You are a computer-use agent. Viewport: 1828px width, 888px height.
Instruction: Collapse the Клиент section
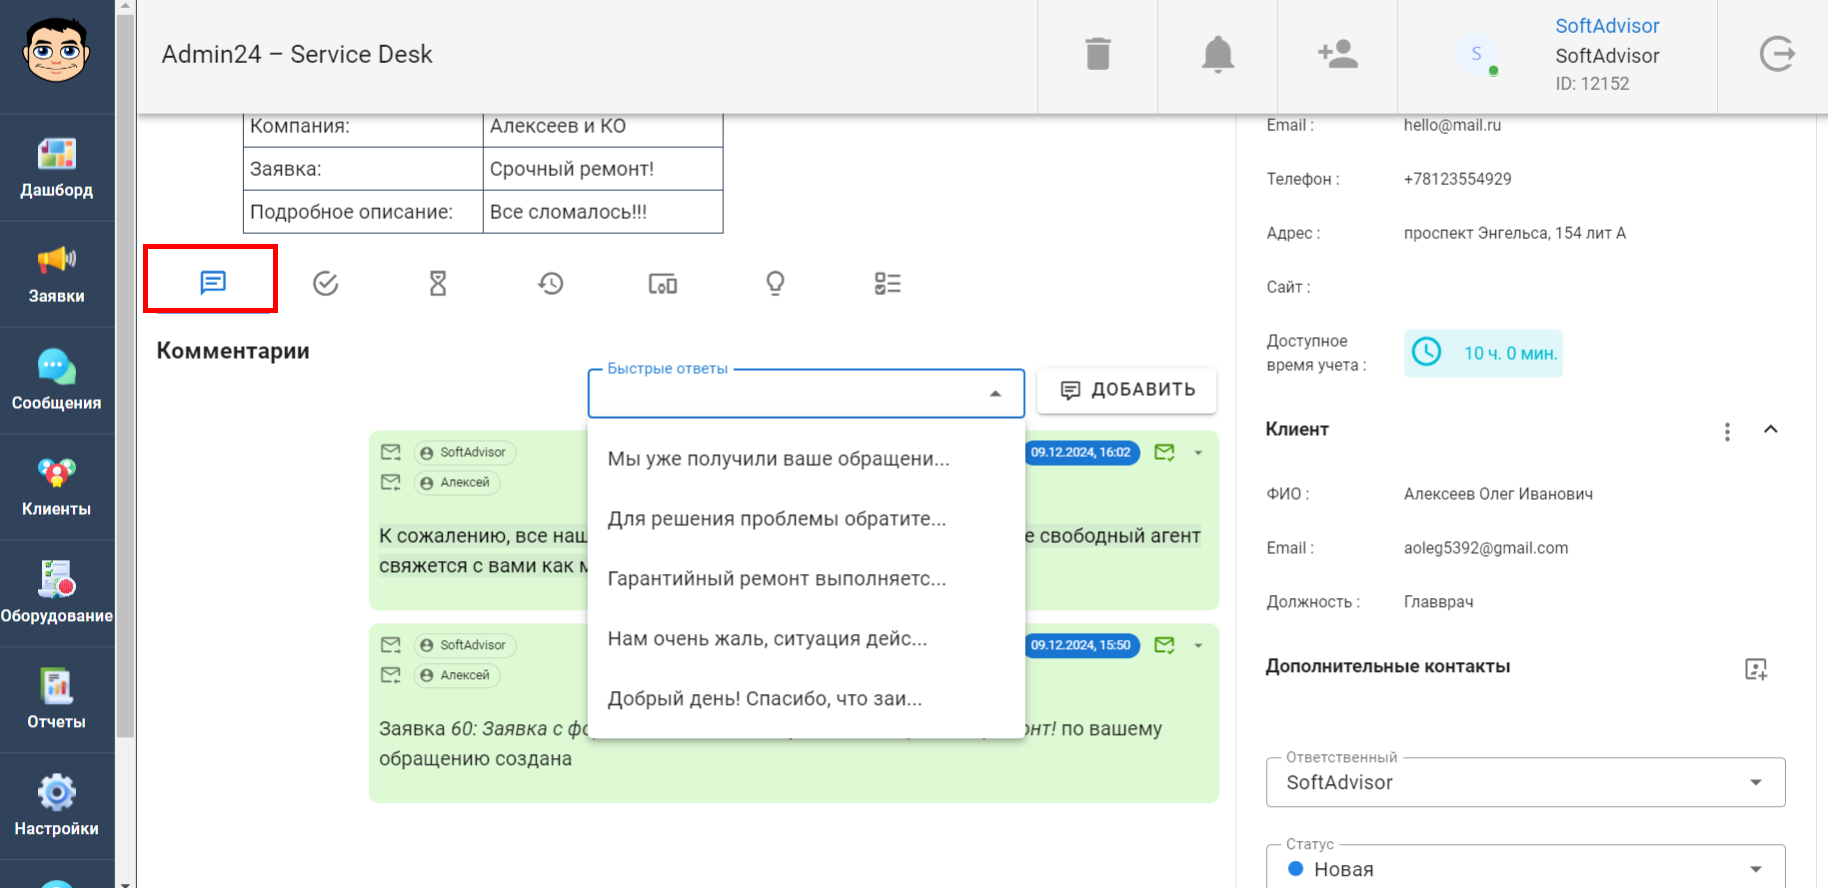1770,430
